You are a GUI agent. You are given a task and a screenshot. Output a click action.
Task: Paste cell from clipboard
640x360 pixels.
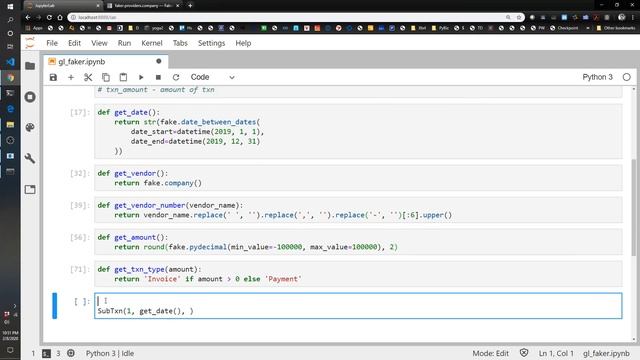[x=123, y=77]
